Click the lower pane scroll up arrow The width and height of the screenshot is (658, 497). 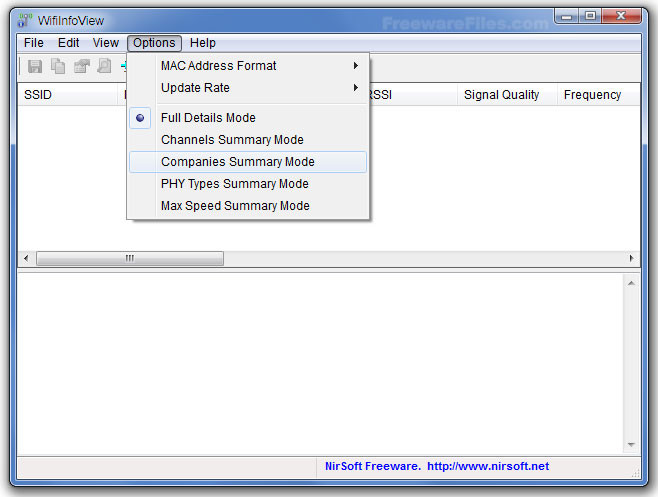(631, 283)
